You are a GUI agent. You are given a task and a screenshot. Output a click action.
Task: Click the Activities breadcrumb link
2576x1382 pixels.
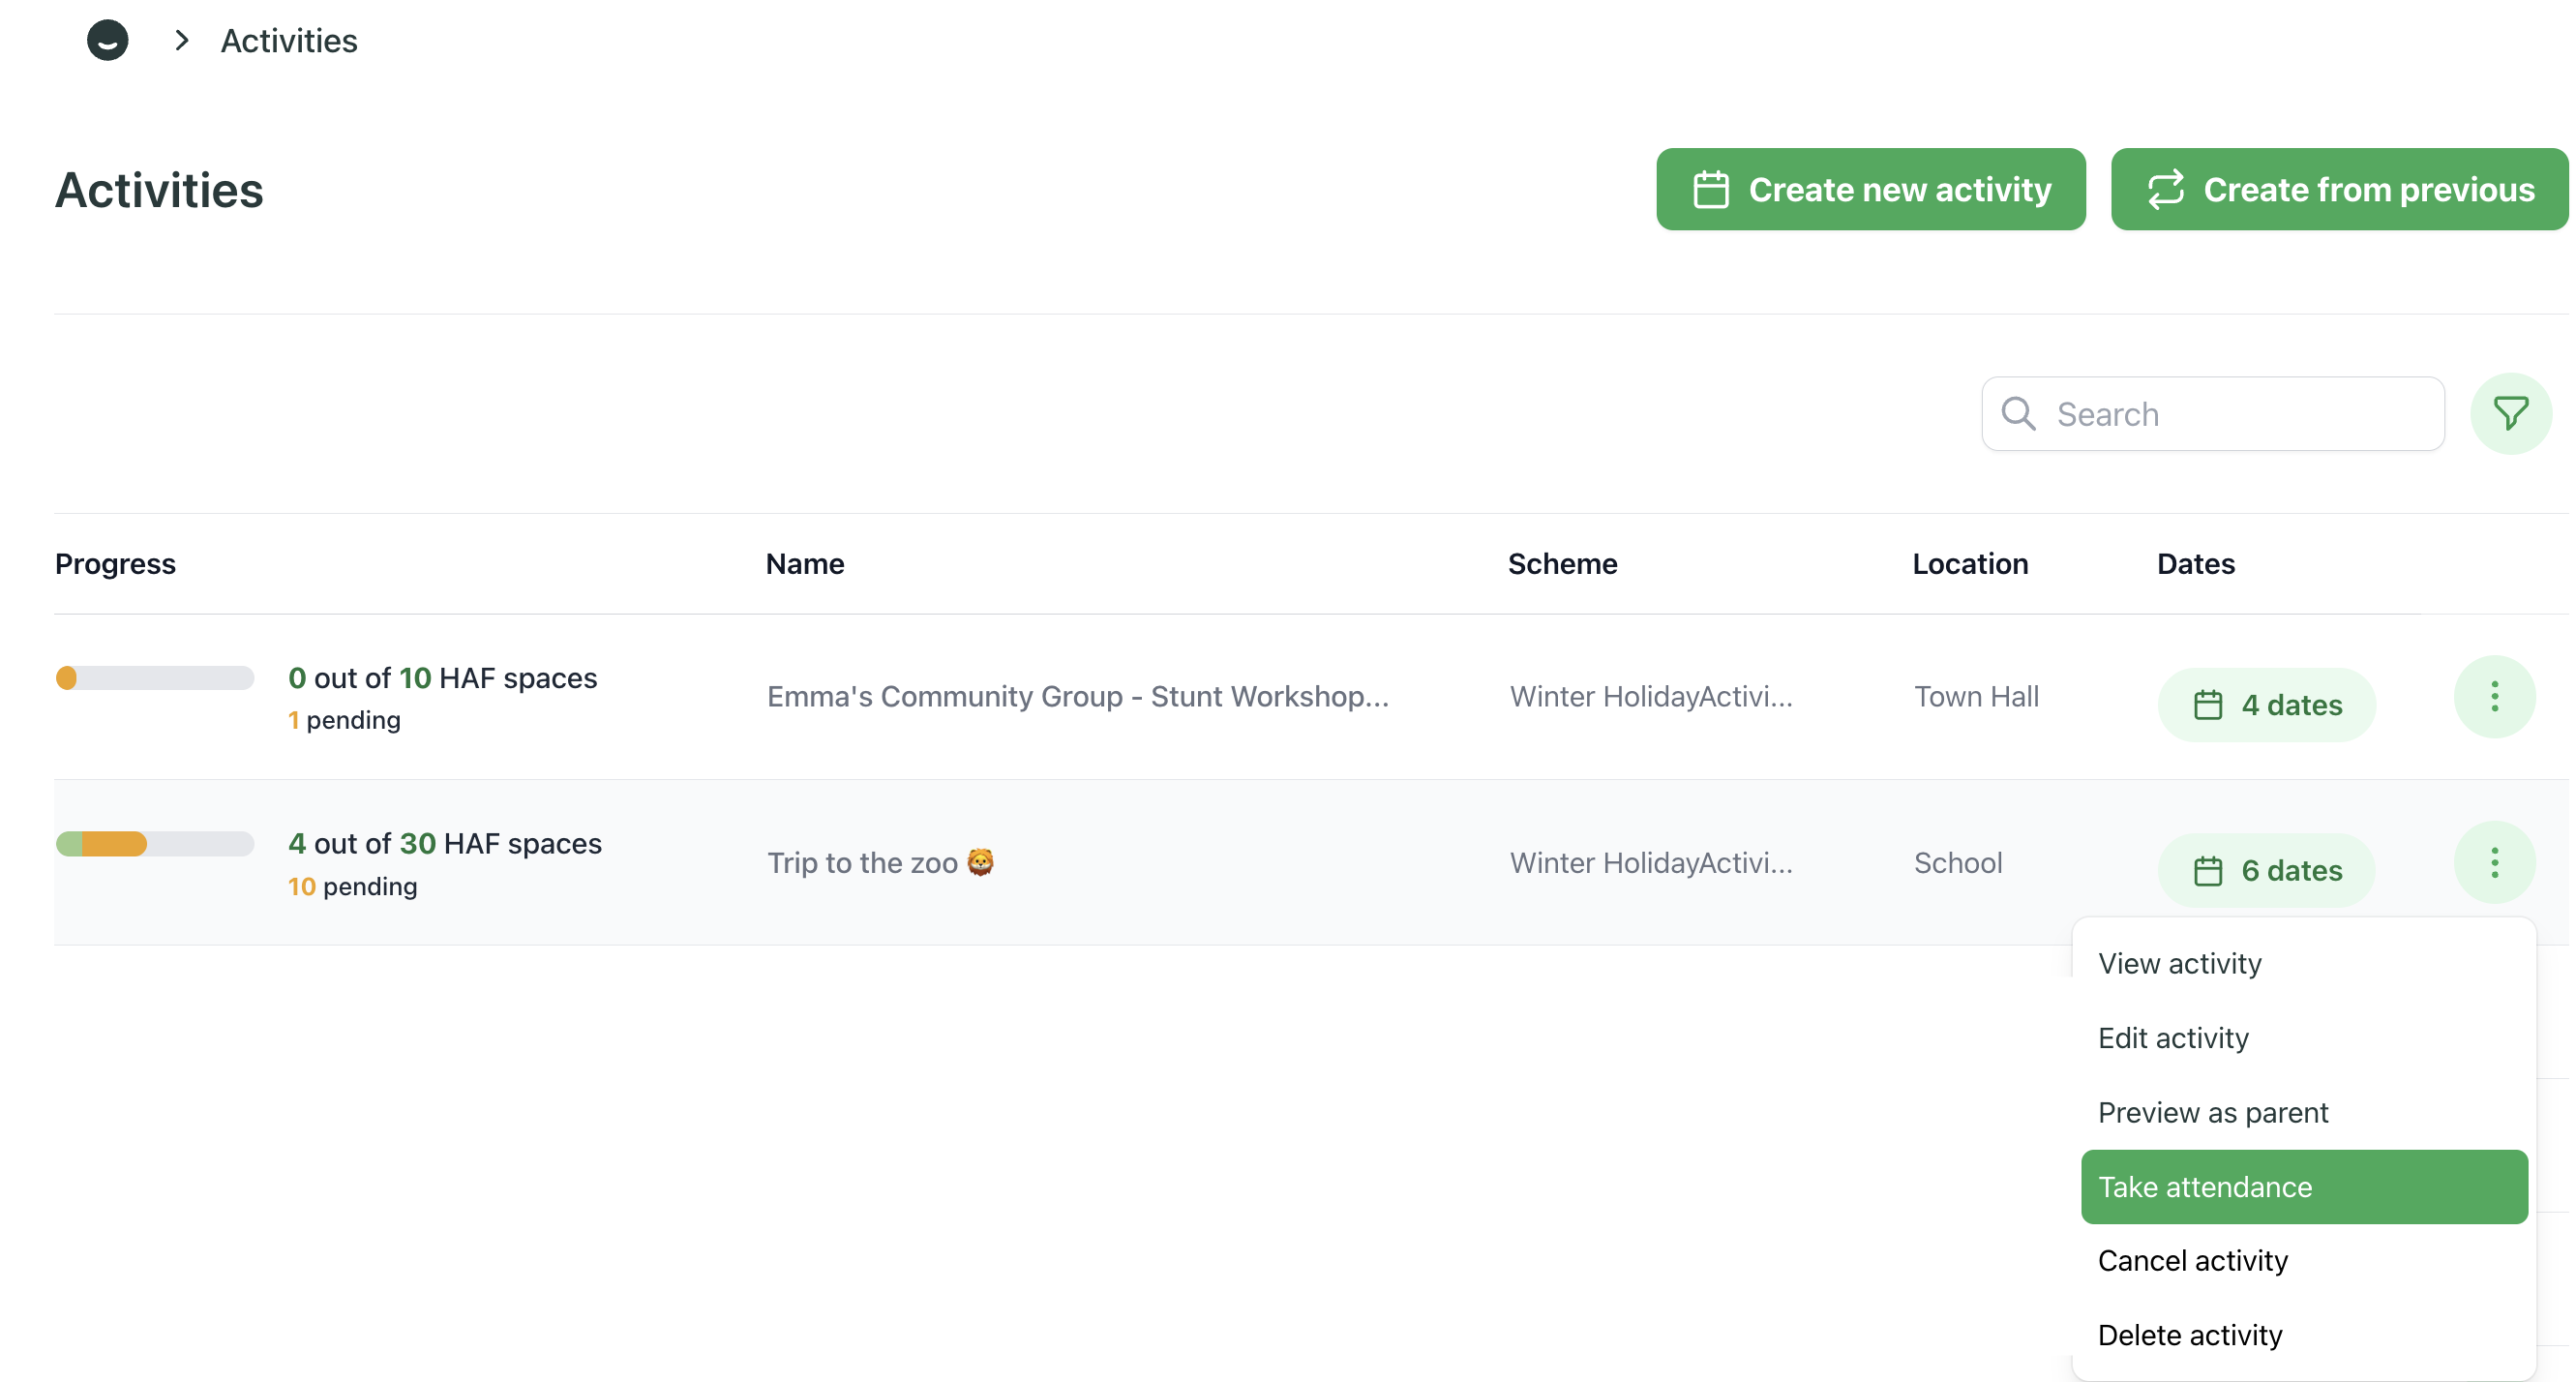tap(288, 40)
